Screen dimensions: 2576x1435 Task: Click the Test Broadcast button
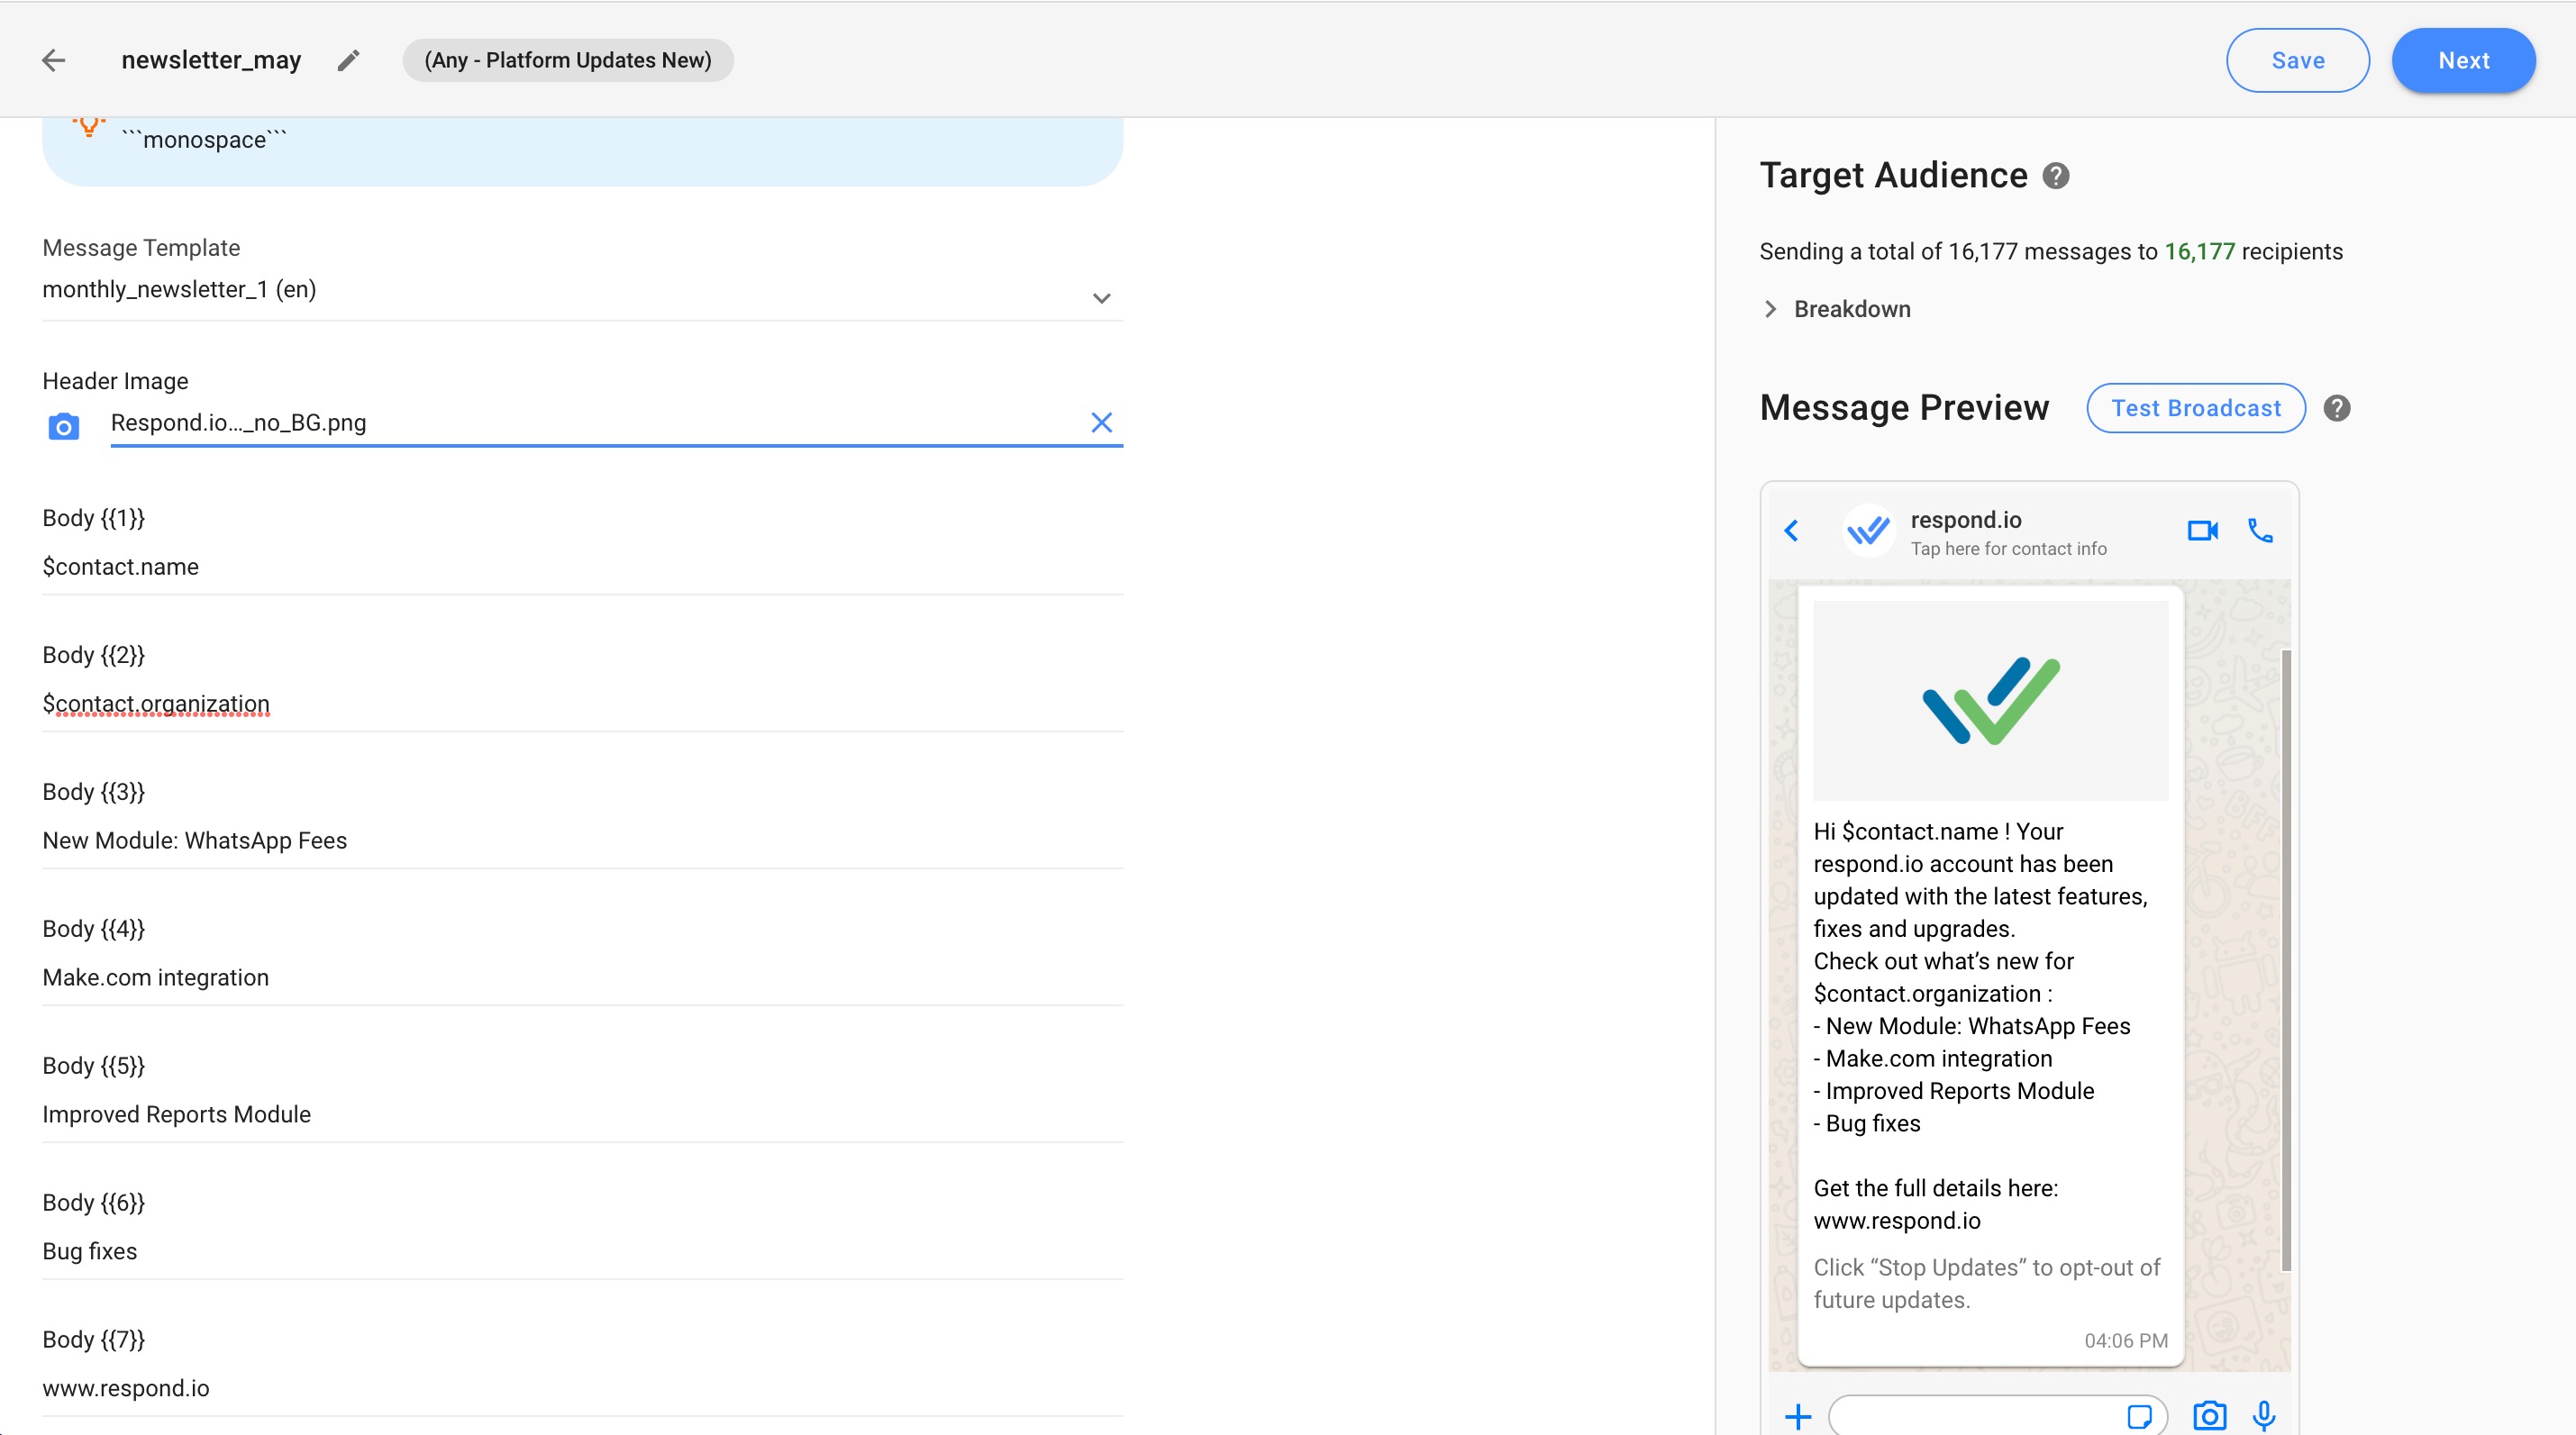pos(2194,408)
